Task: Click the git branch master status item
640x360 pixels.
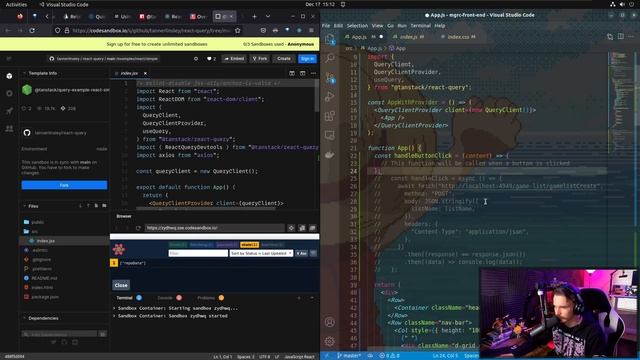Action: pos(349,356)
